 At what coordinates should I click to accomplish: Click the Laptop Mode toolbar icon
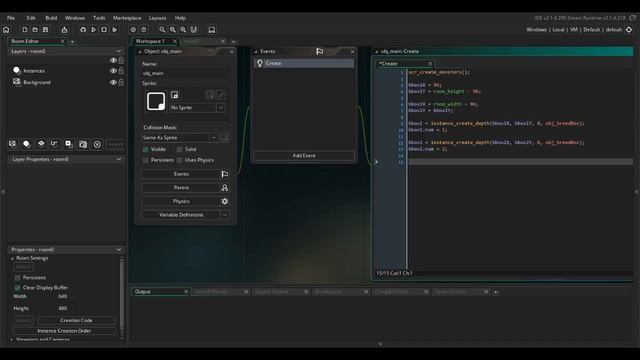coord(212,30)
